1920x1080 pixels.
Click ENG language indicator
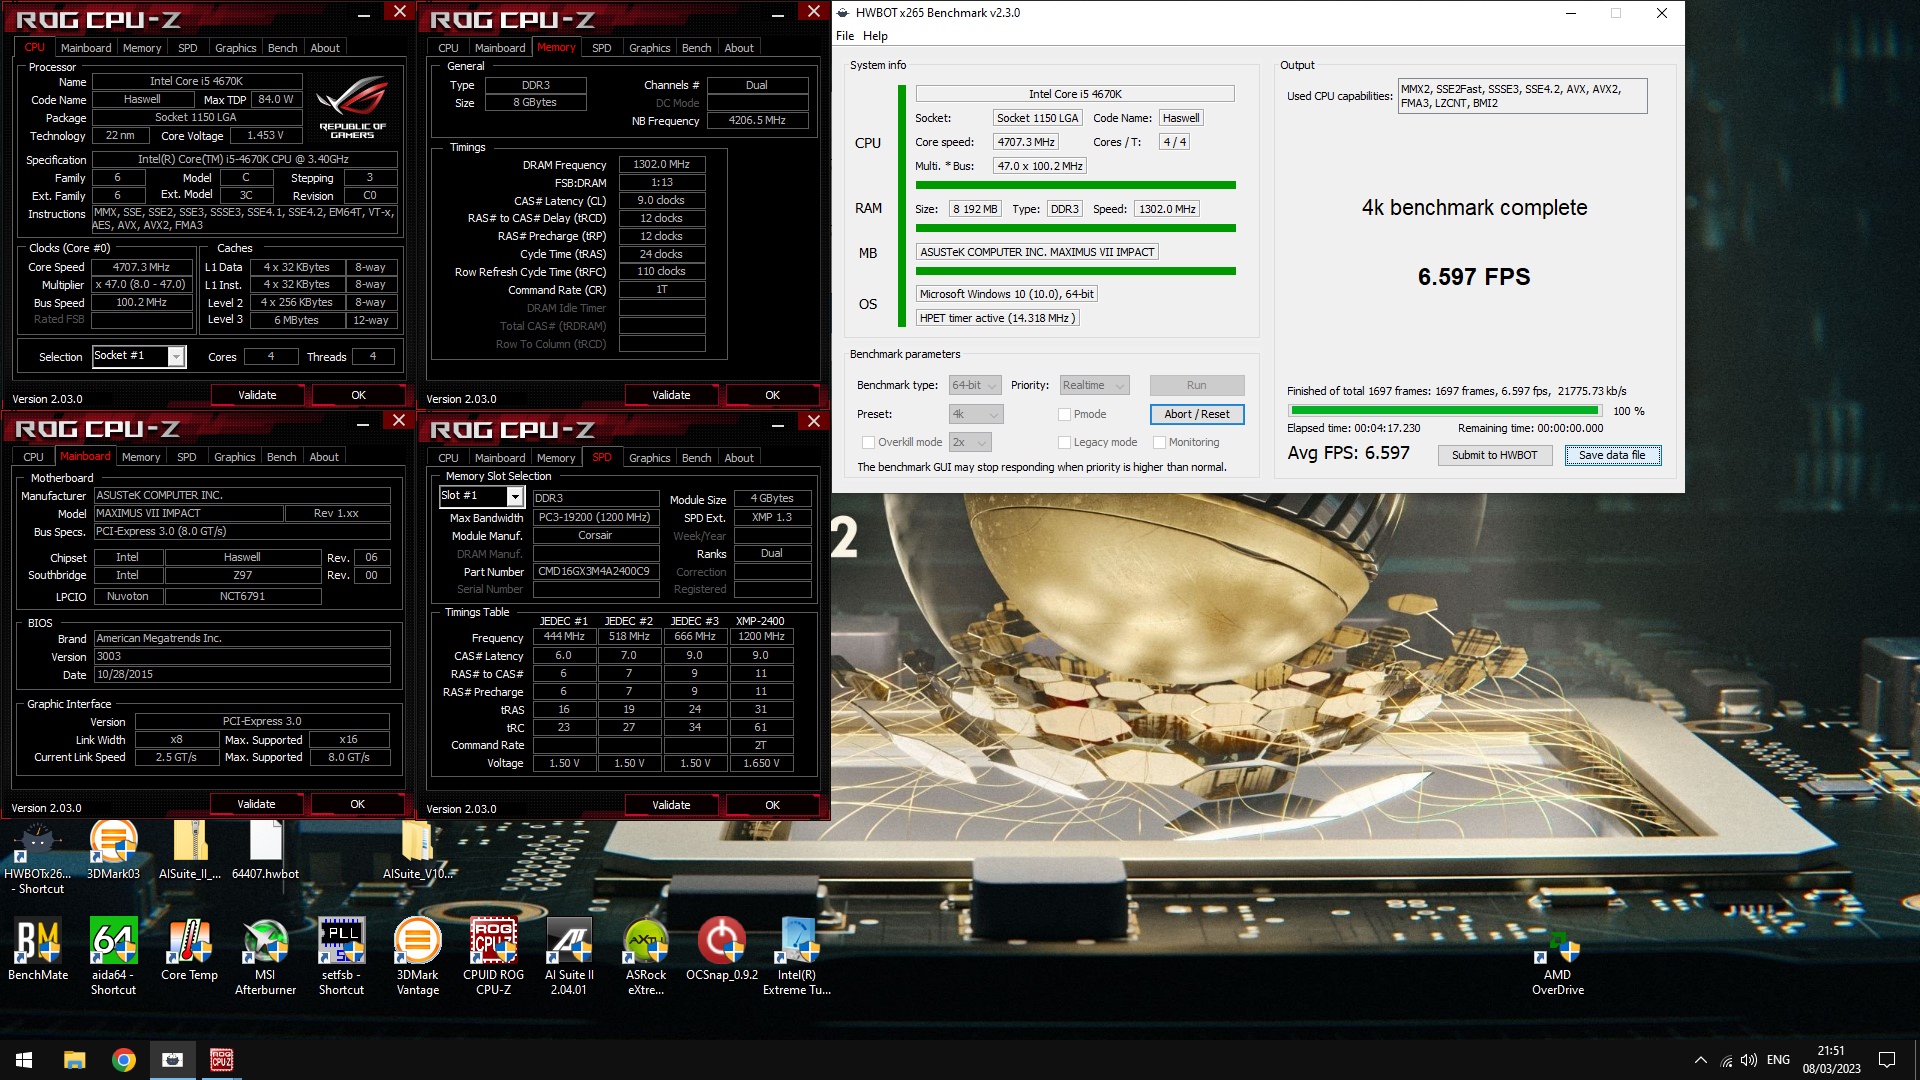[x=1778, y=1060]
